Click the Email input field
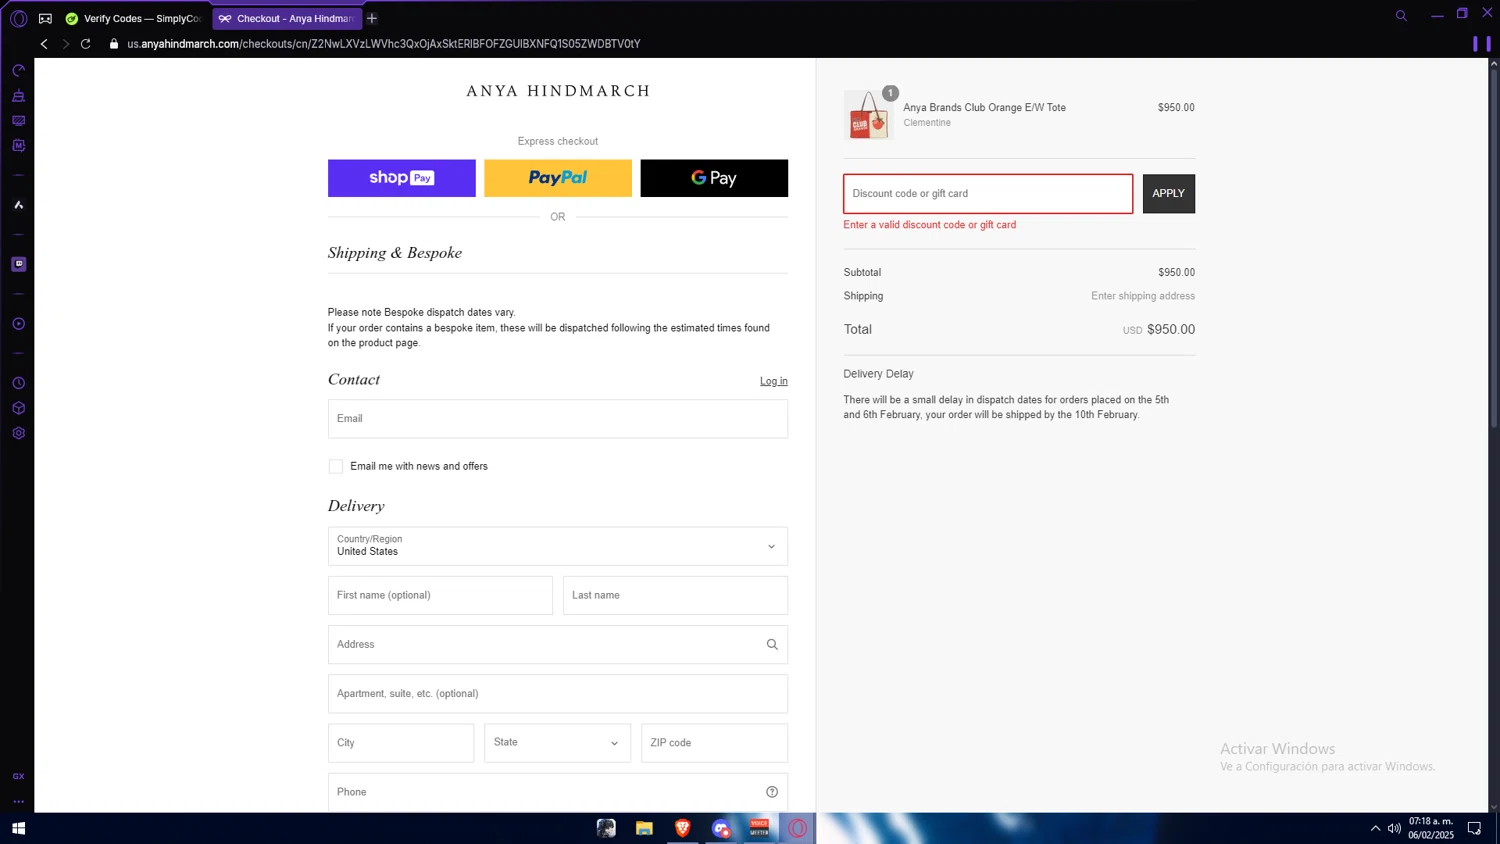Image resolution: width=1500 pixels, height=844 pixels. tap(558, 419)
